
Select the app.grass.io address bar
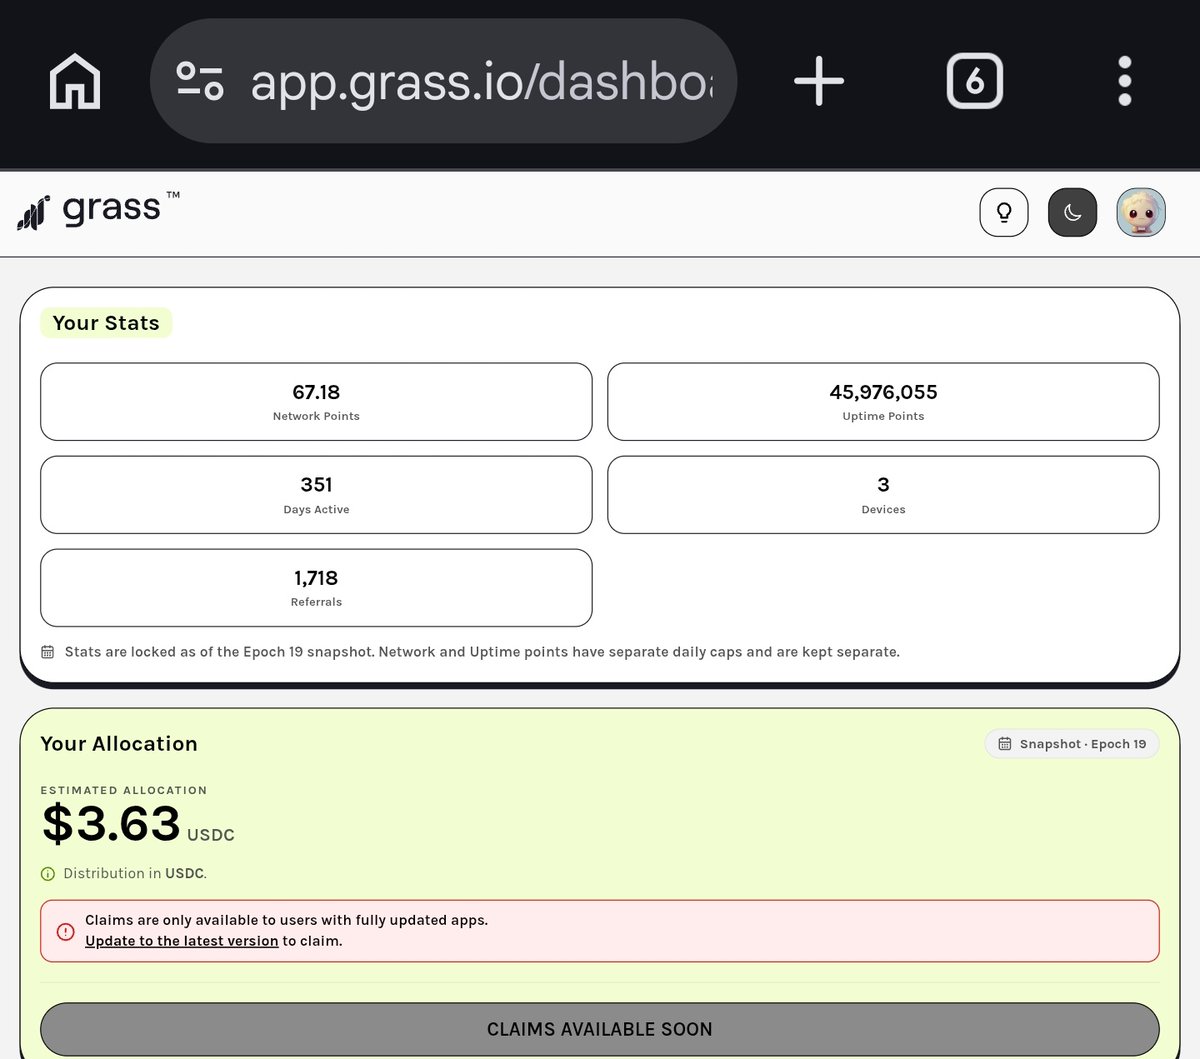click(443, 81)
